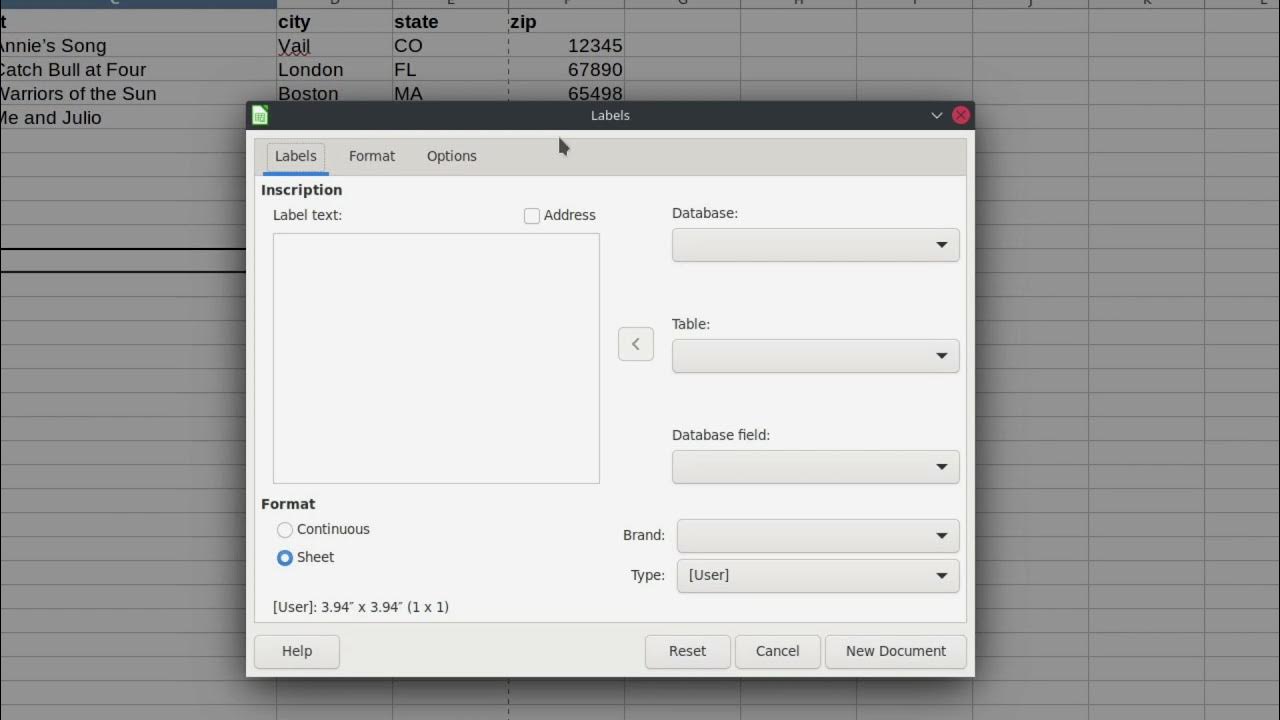Click inside the Label text box

point(436,358)
